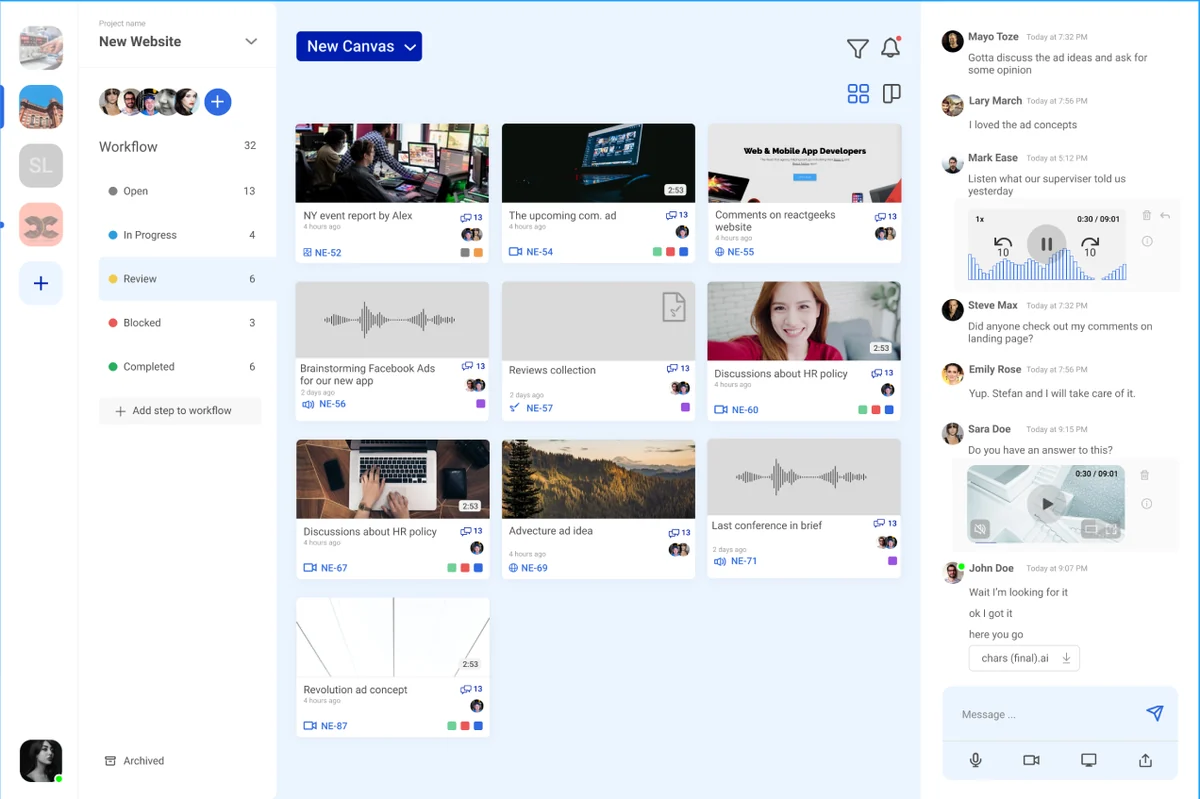Click the send message paper plane icon

coord(1155,713)
